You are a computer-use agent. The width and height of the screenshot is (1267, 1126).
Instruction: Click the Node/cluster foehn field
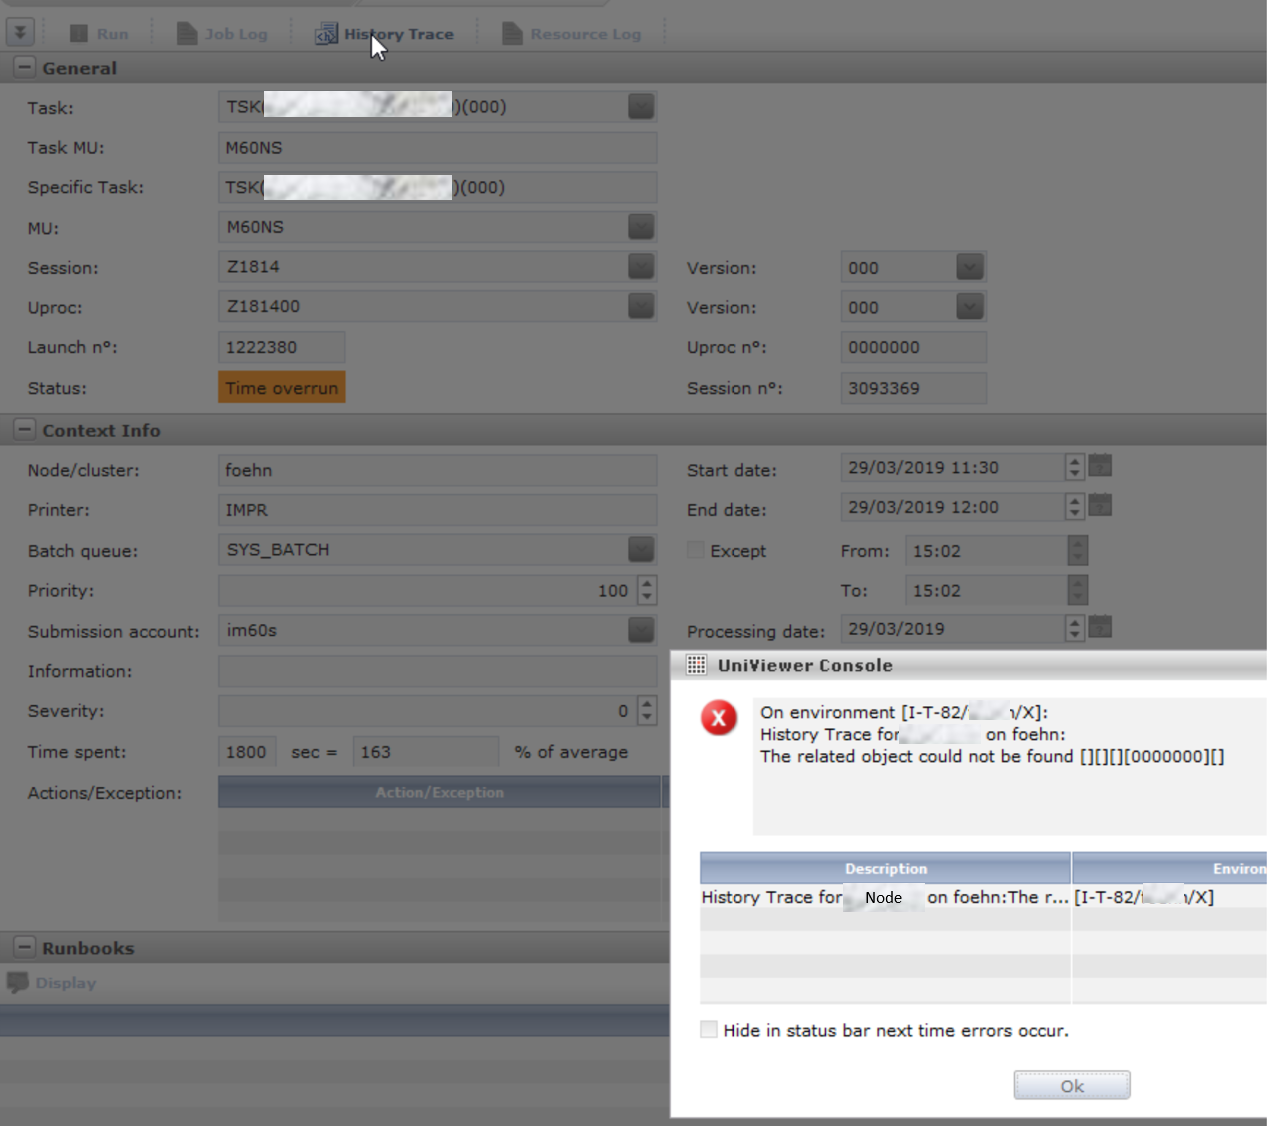(437, 470)
